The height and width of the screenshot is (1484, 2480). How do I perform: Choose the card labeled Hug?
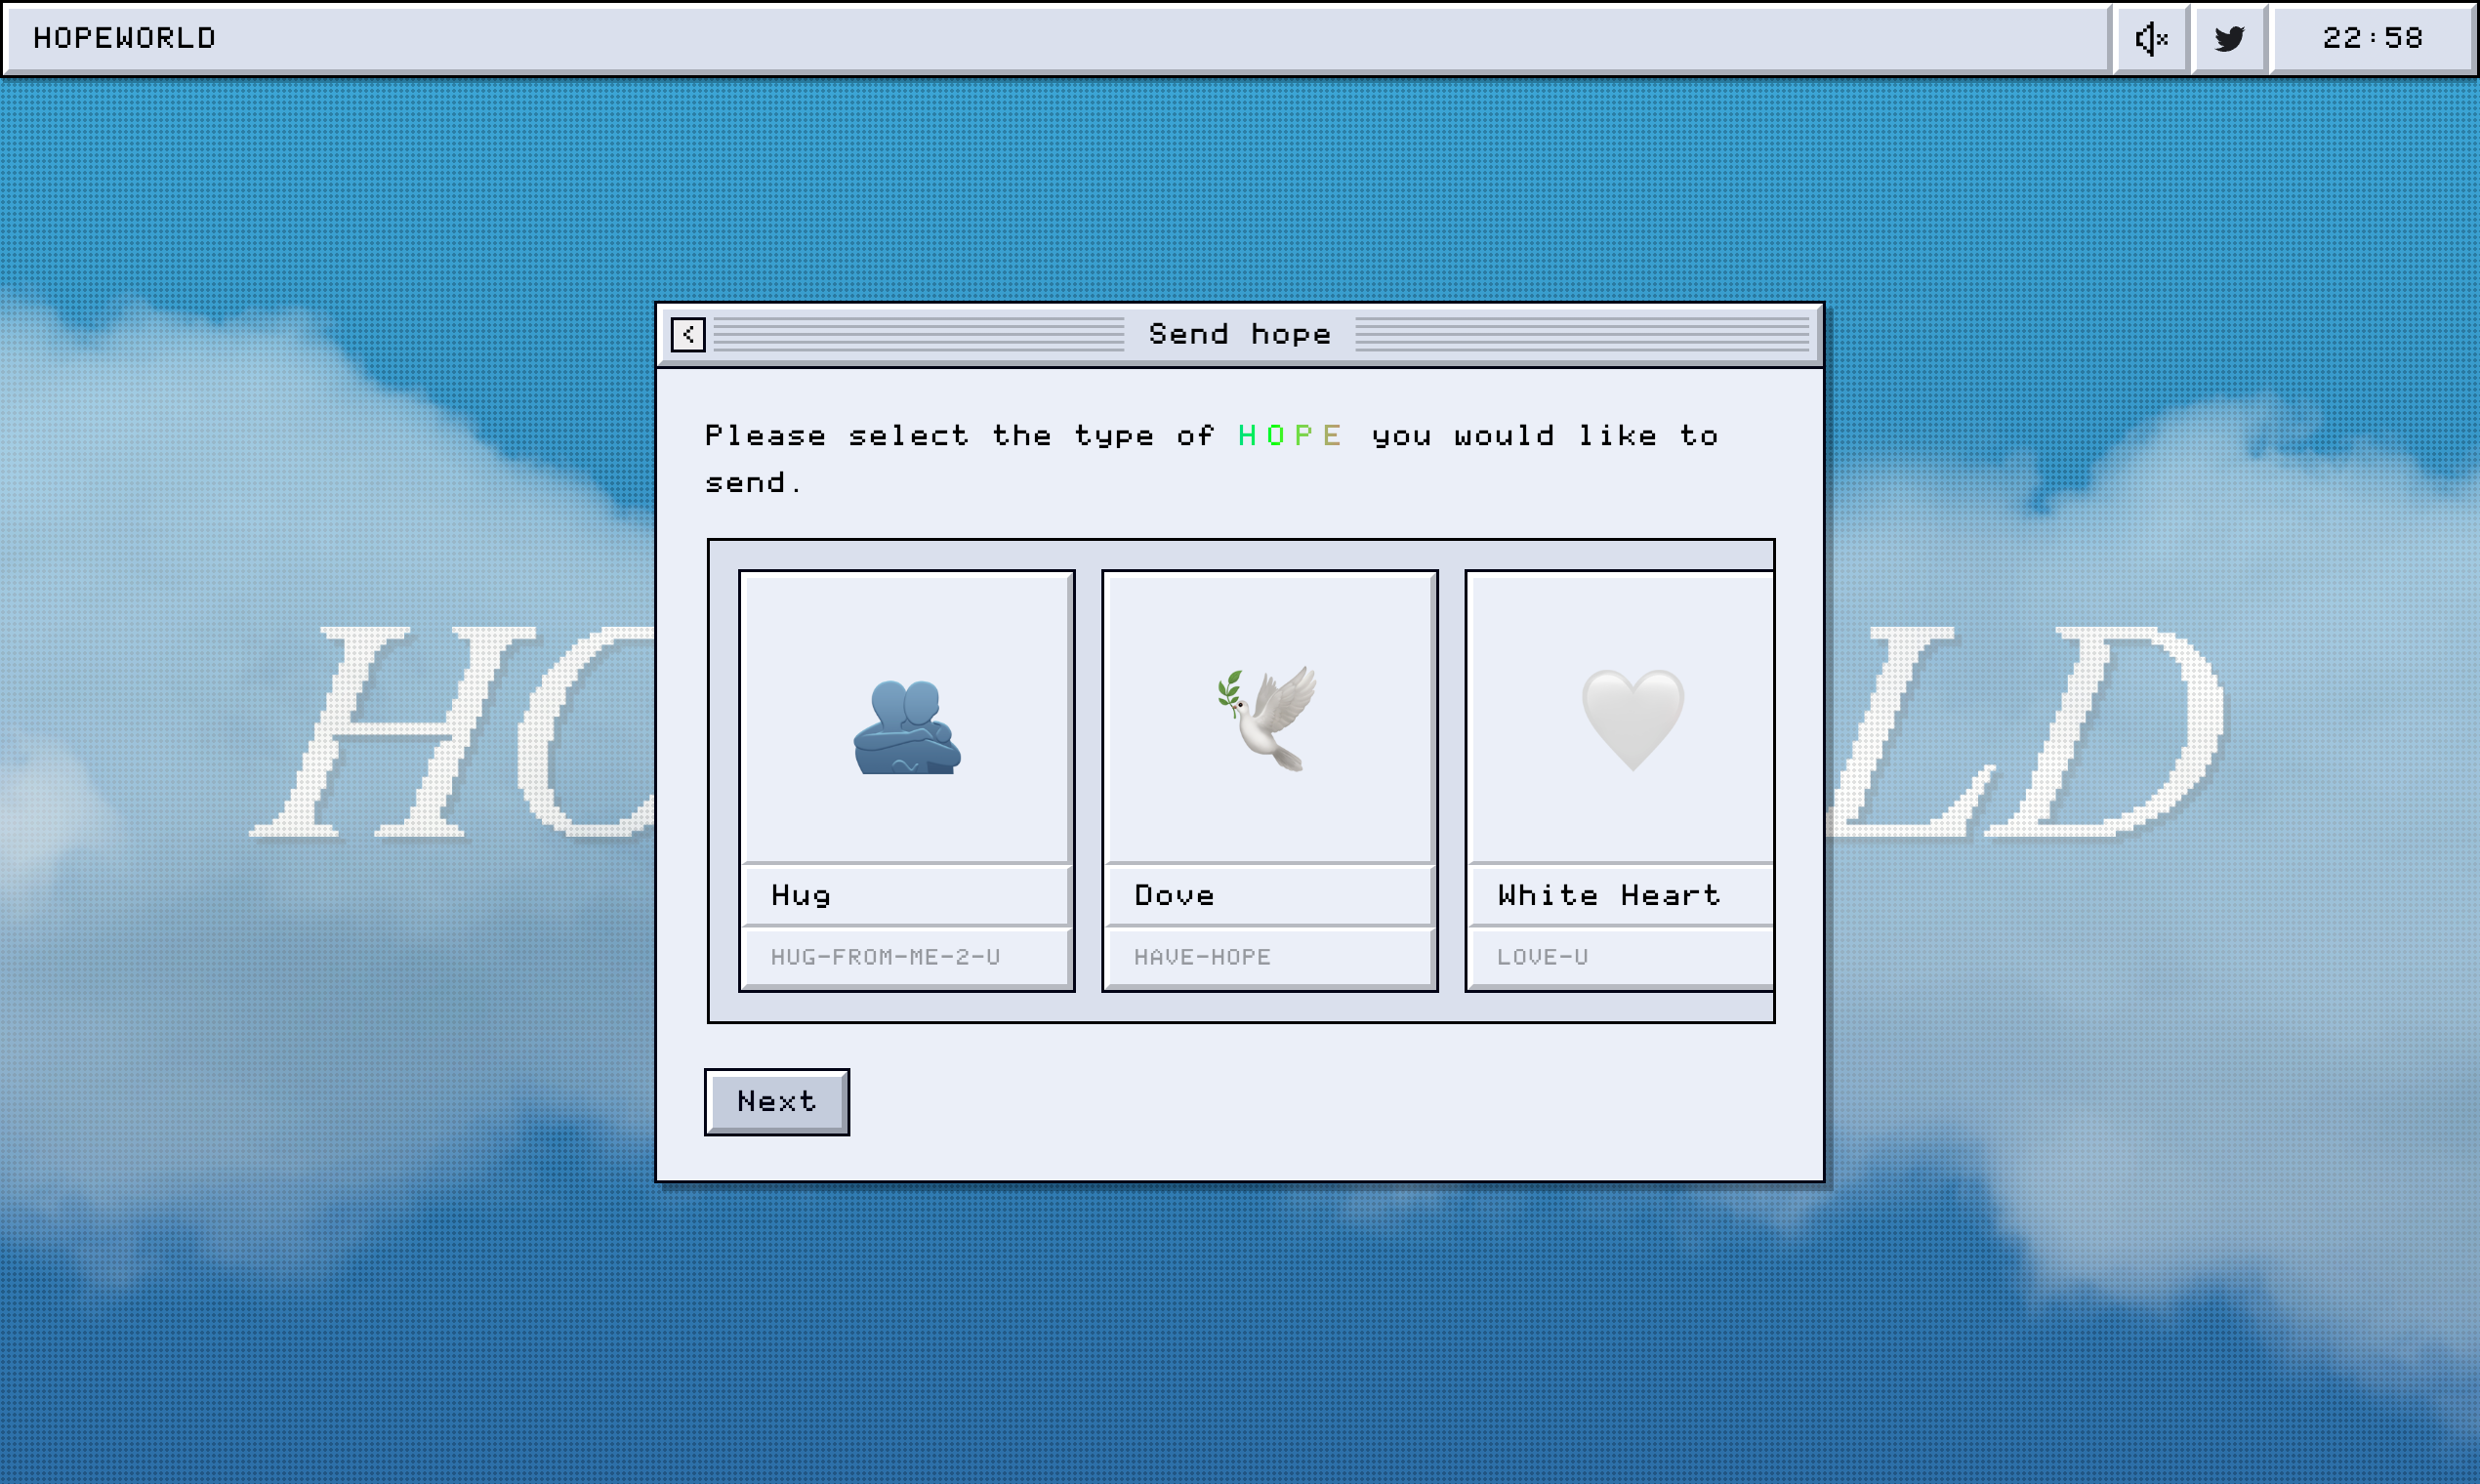click(907, 781)
